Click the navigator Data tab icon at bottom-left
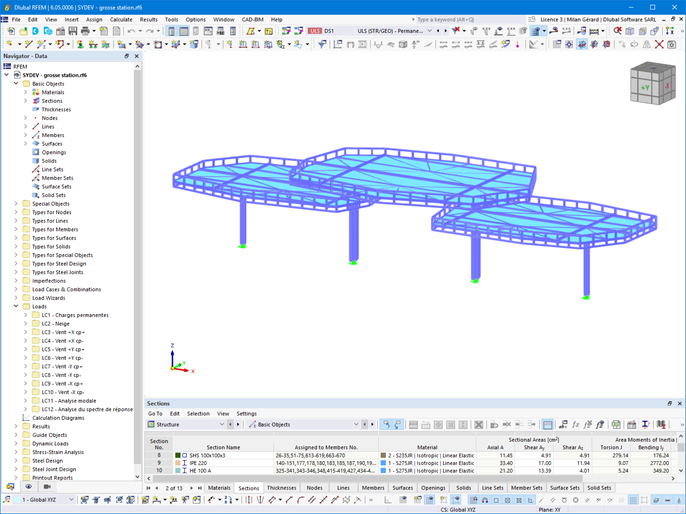Viewport: 686px width, 514px height. 10,486
